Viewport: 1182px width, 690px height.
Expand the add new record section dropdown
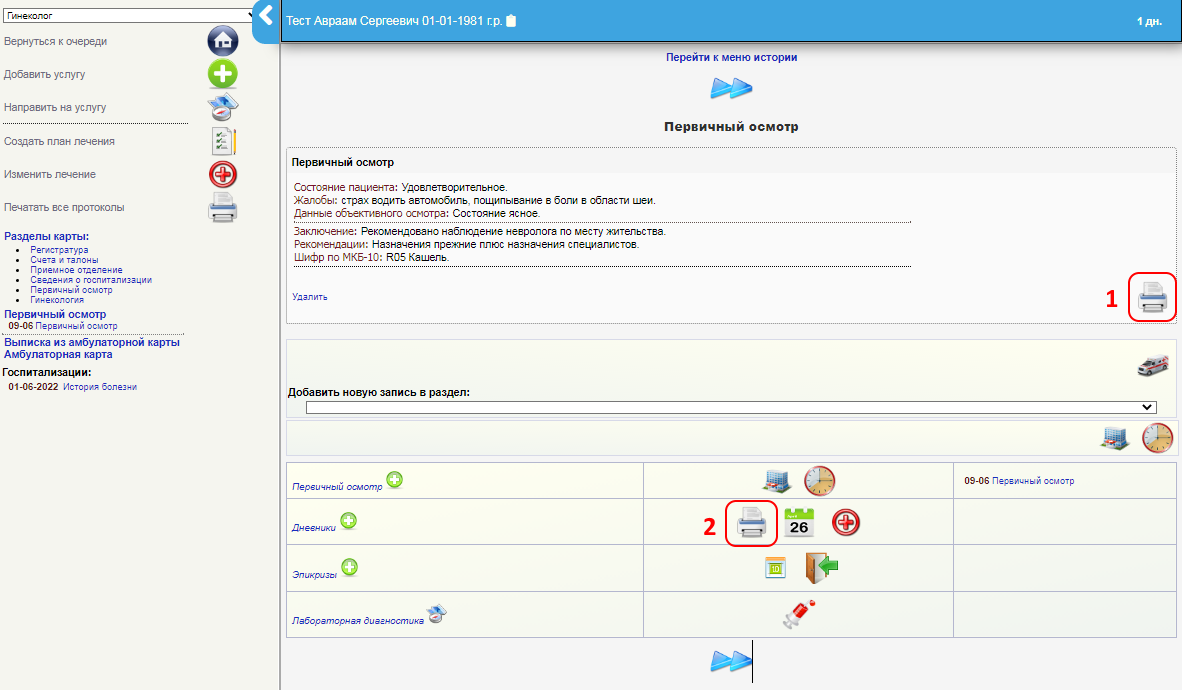(731, 407)
